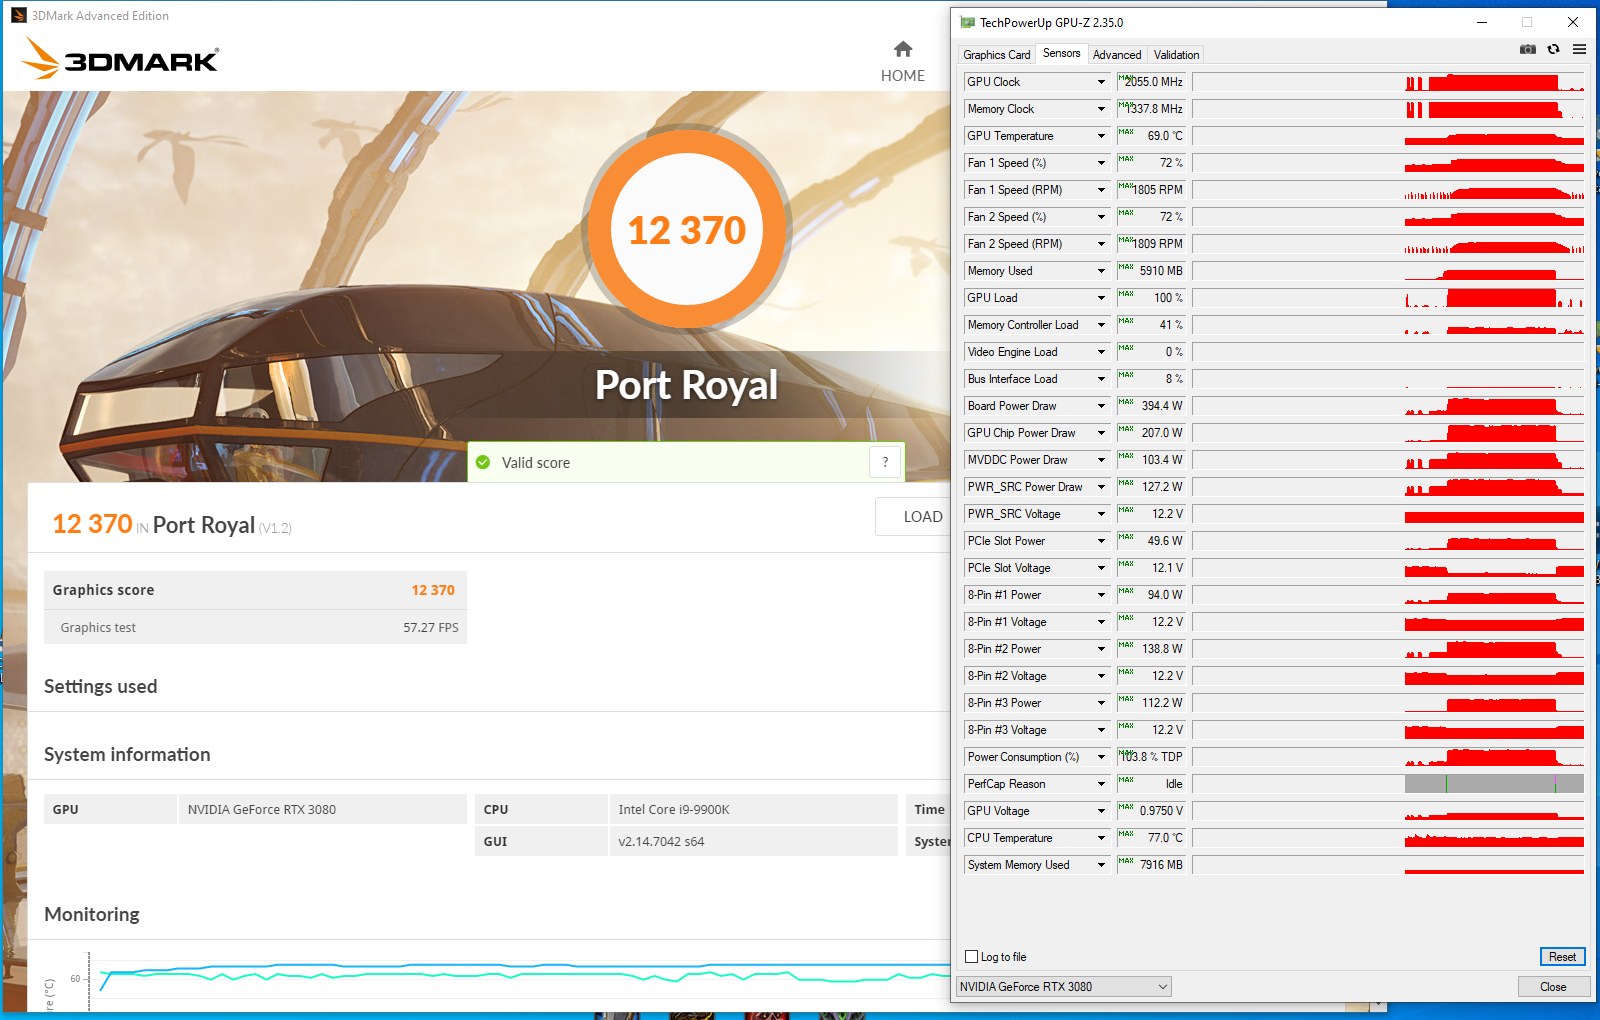Screen dimensions: 1600x1020
Task: Switch to the Advanced tab
Action: click(1117, 55)
